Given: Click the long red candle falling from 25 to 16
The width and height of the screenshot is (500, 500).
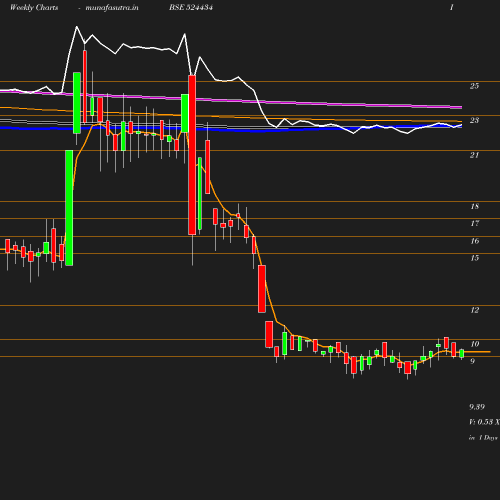Looking at the screenshot, I should (x=192, y=155).
